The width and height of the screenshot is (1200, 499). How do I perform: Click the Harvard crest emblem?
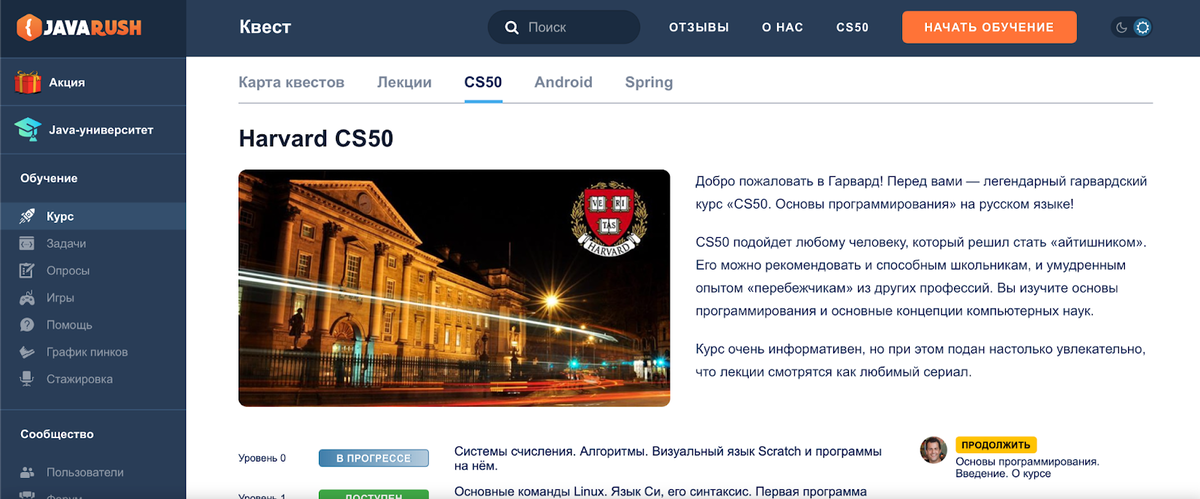pos(608,219)
